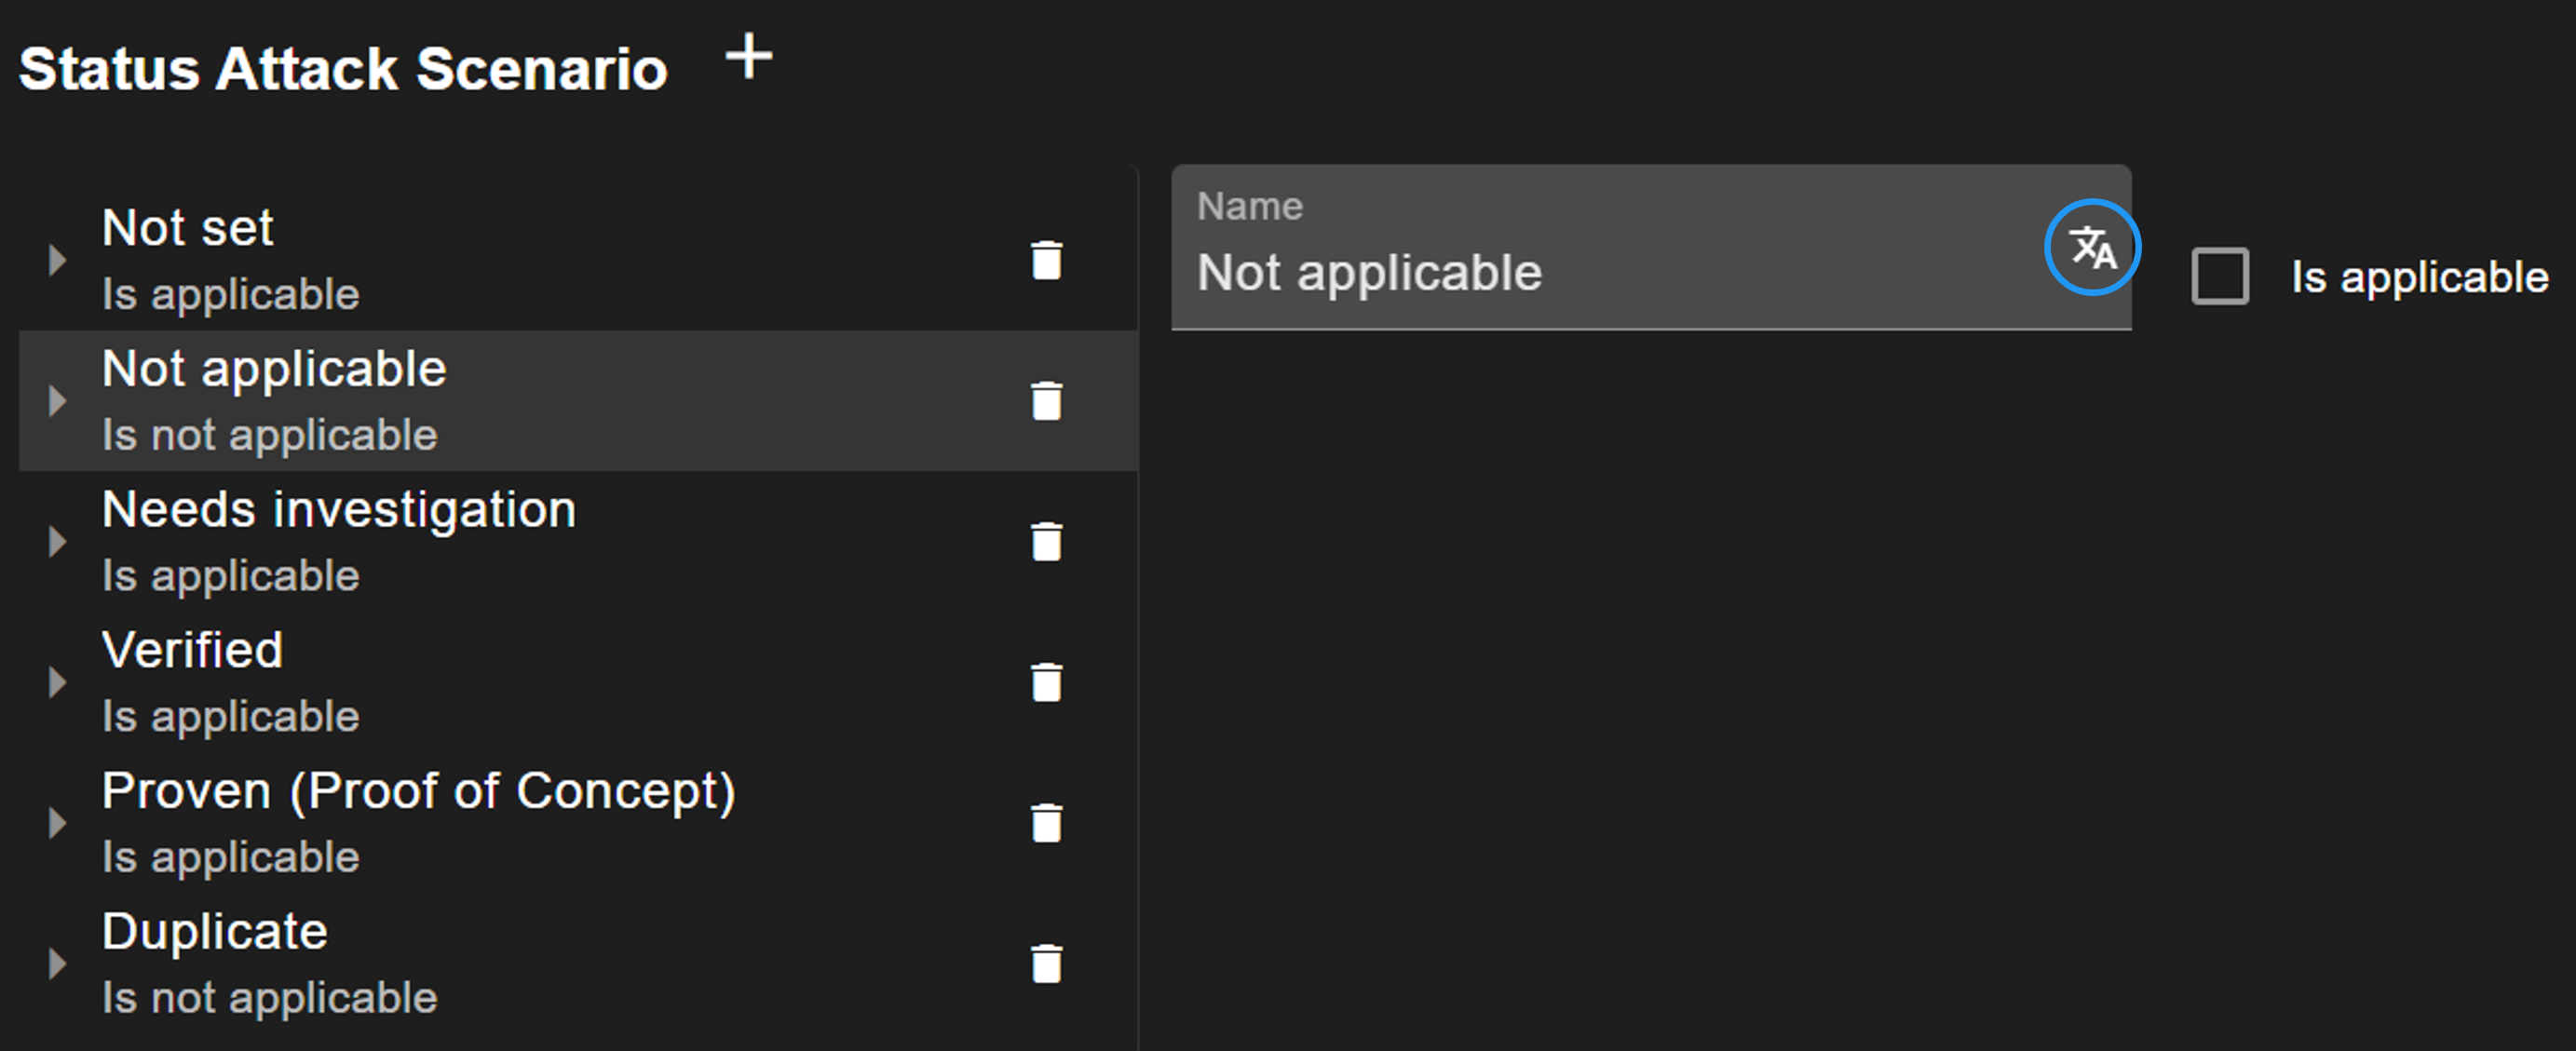Expand the Not applicable entry arrow
The image size is (2576, 1051).
pos(57,401)
